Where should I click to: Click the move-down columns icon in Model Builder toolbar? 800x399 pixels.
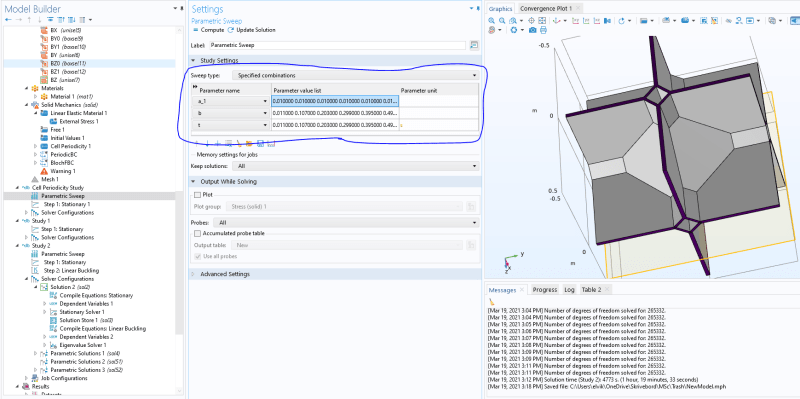(71, 19)
